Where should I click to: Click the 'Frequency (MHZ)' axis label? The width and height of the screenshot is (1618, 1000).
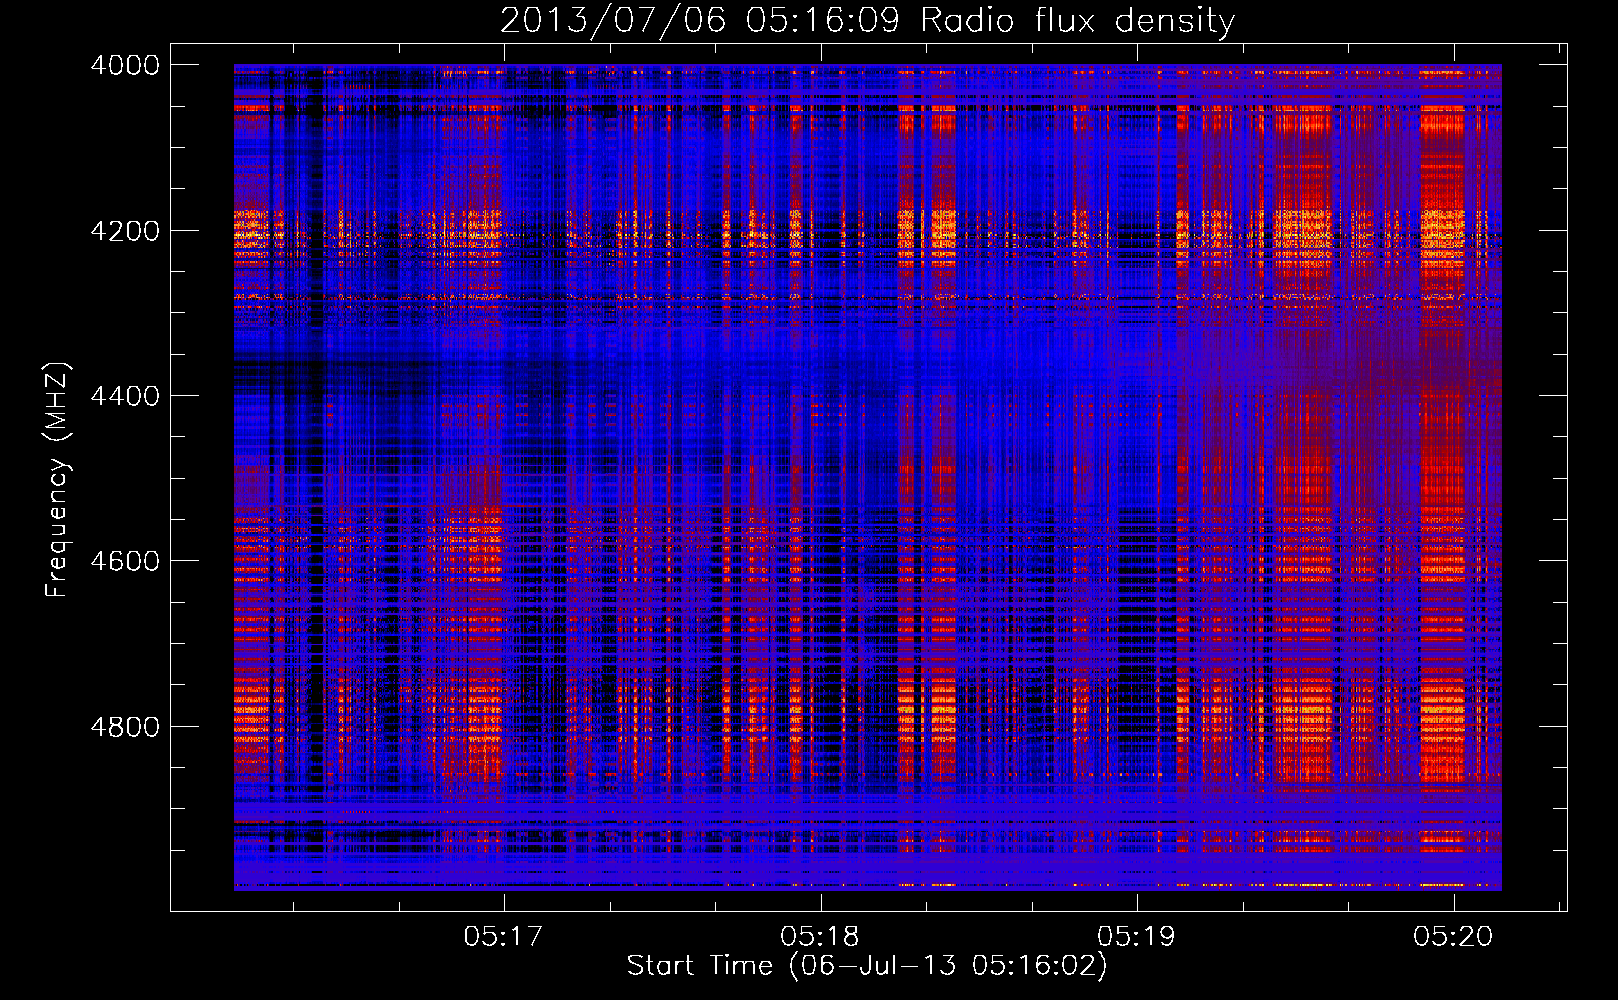(58, 480)
